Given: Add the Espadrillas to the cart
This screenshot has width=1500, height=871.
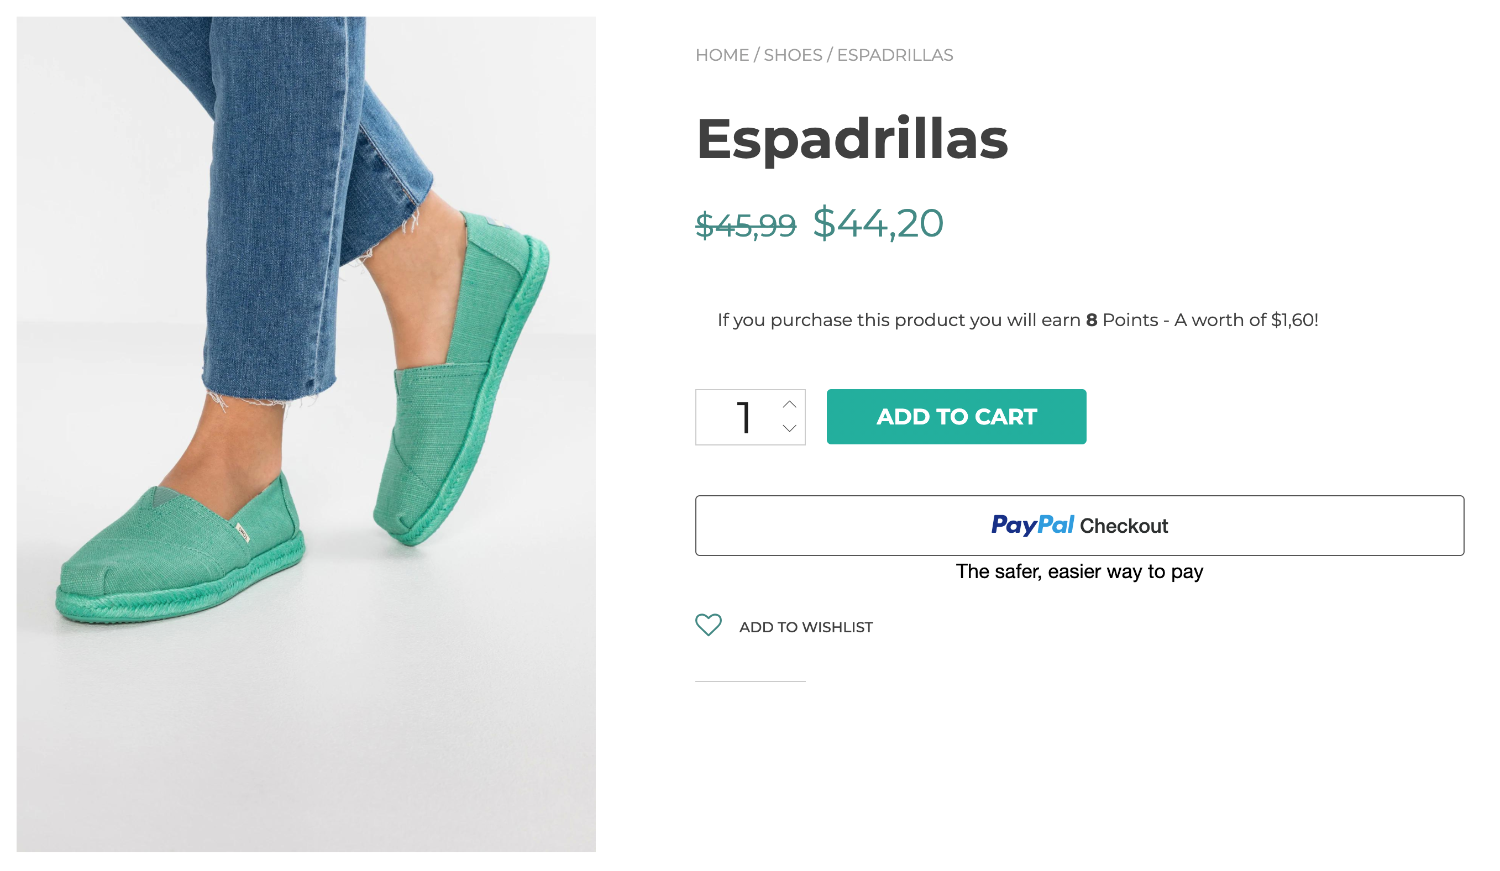Looking at the screenshot, I should (956, 416).
